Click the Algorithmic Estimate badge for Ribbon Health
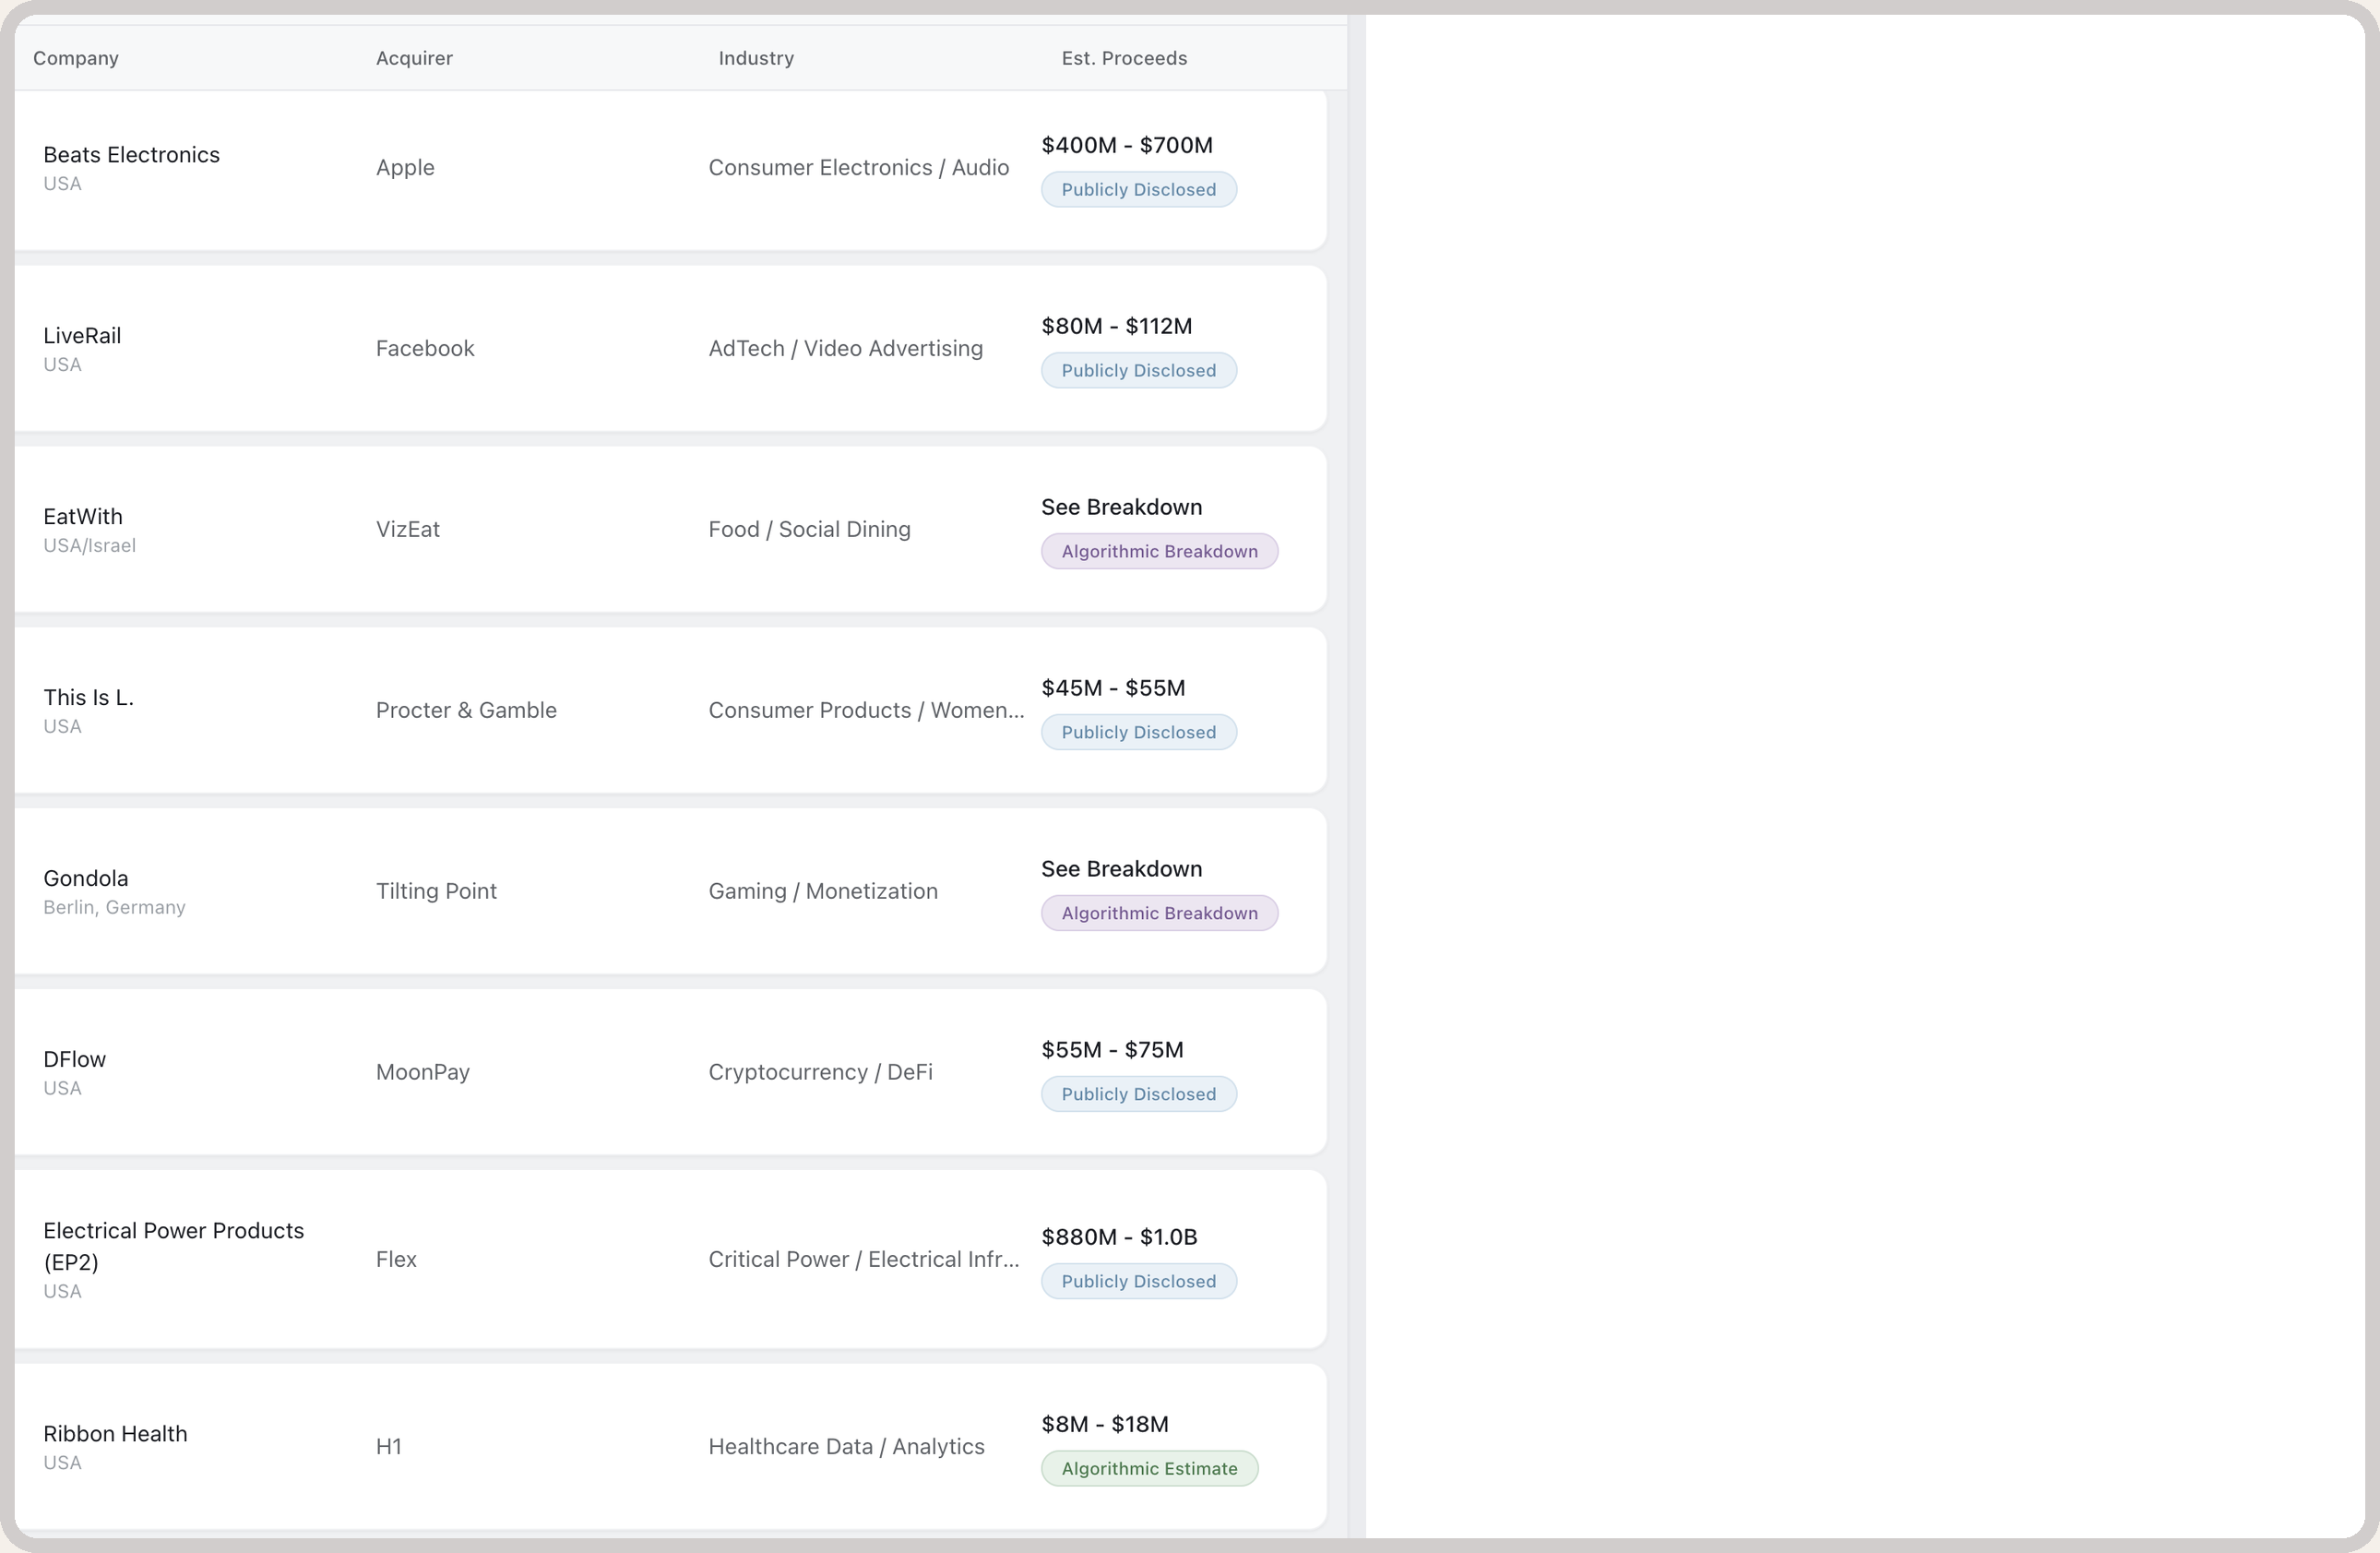 coord(1149,1468)
